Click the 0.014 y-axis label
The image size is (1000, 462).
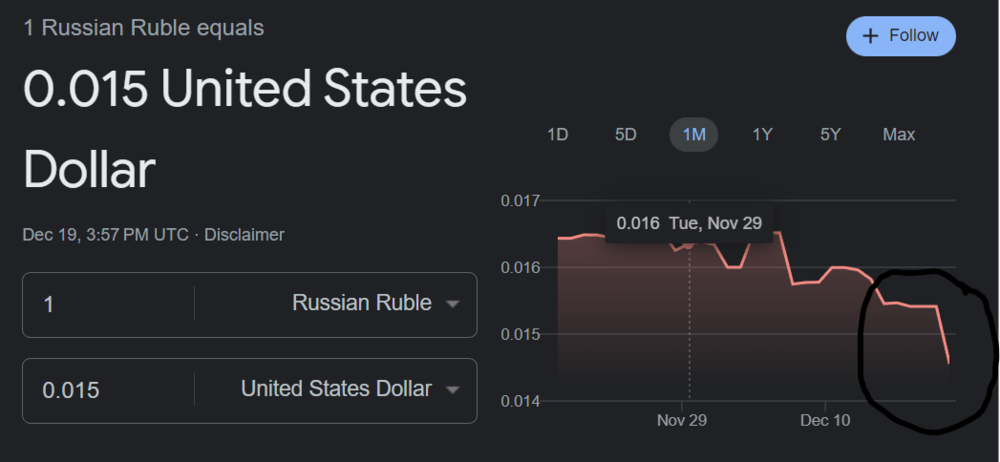coord(520,401)
